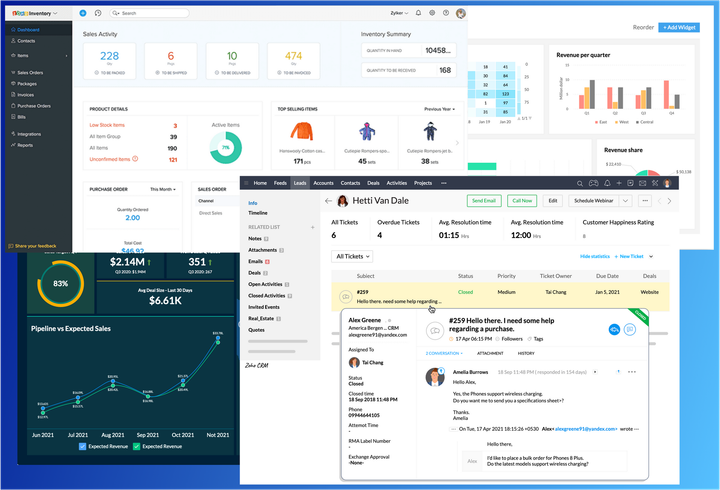
Task: Open the Zoho Inventory app switcher dropdown
Action: 35,13
